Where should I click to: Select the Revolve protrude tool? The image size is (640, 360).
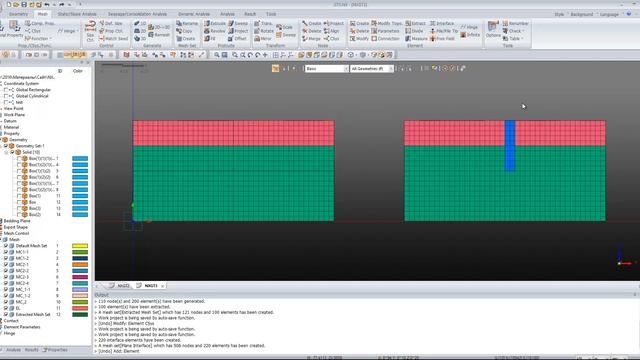point(215,31)
